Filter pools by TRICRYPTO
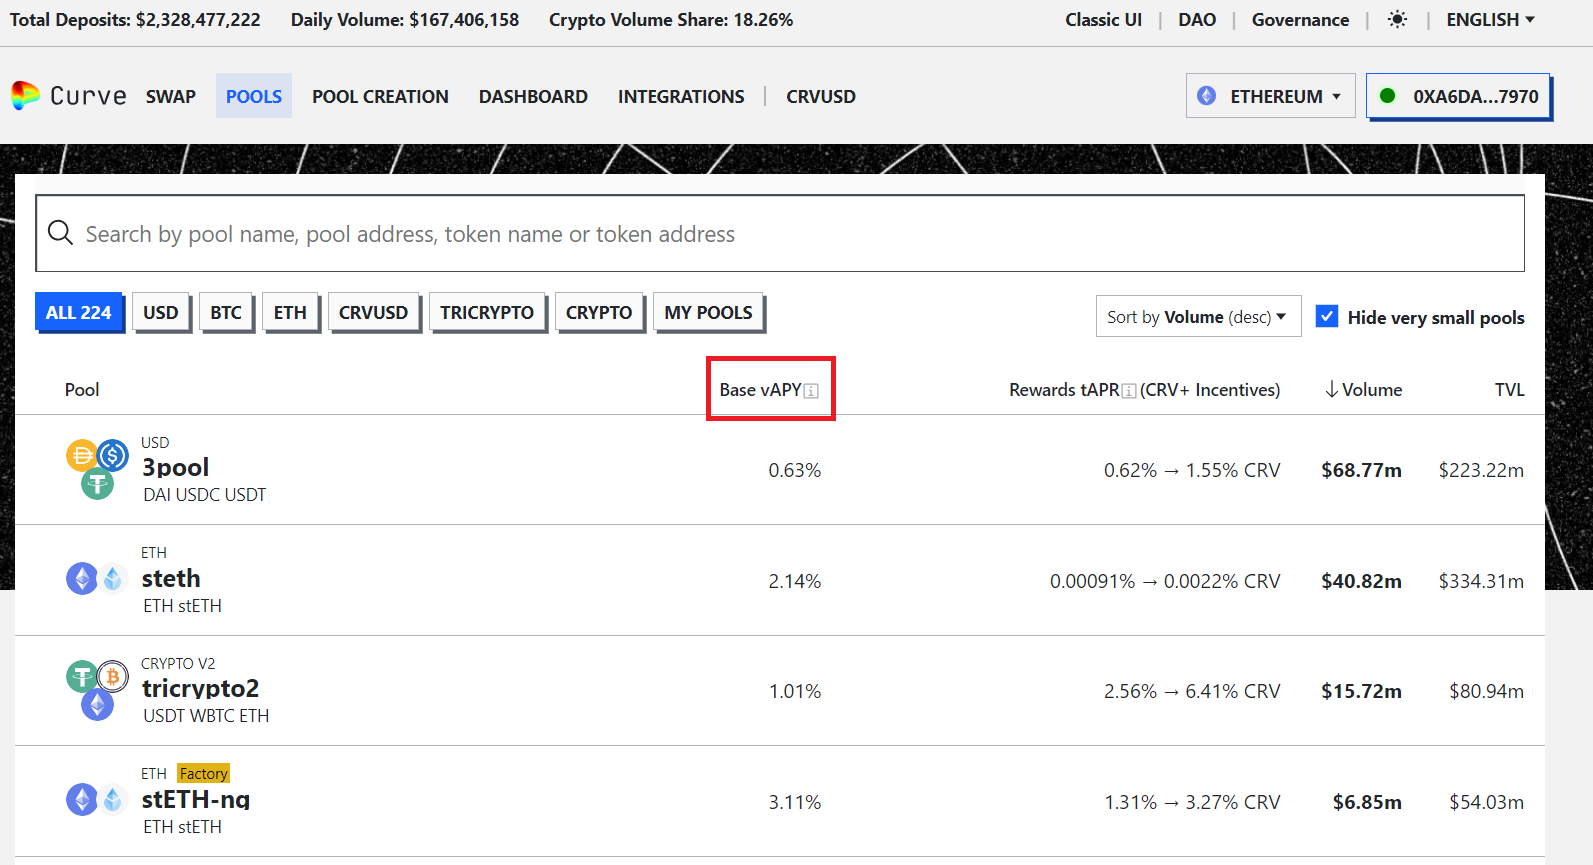 [x=487, y=312]
